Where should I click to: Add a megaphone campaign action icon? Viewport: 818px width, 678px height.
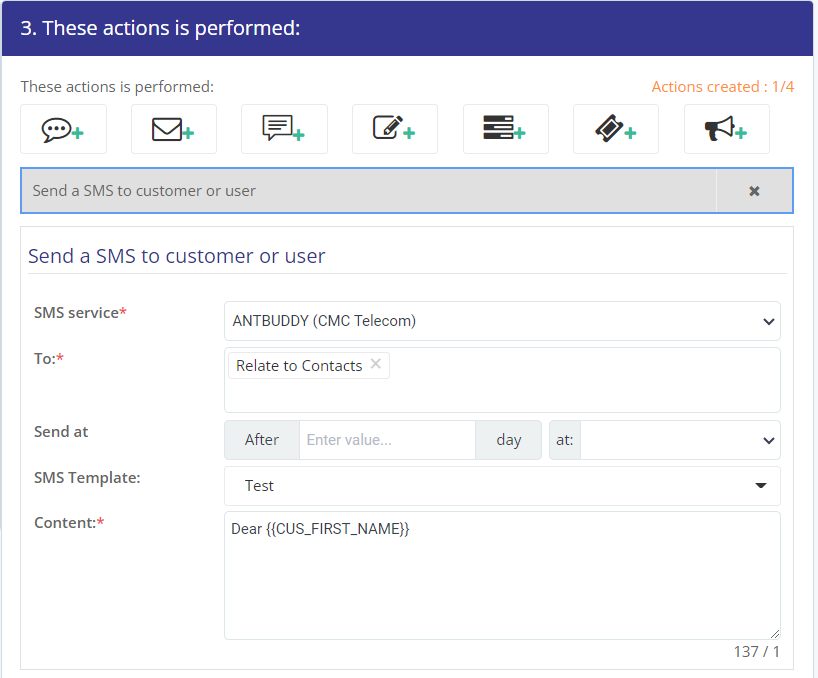click(x=727, y=129)
